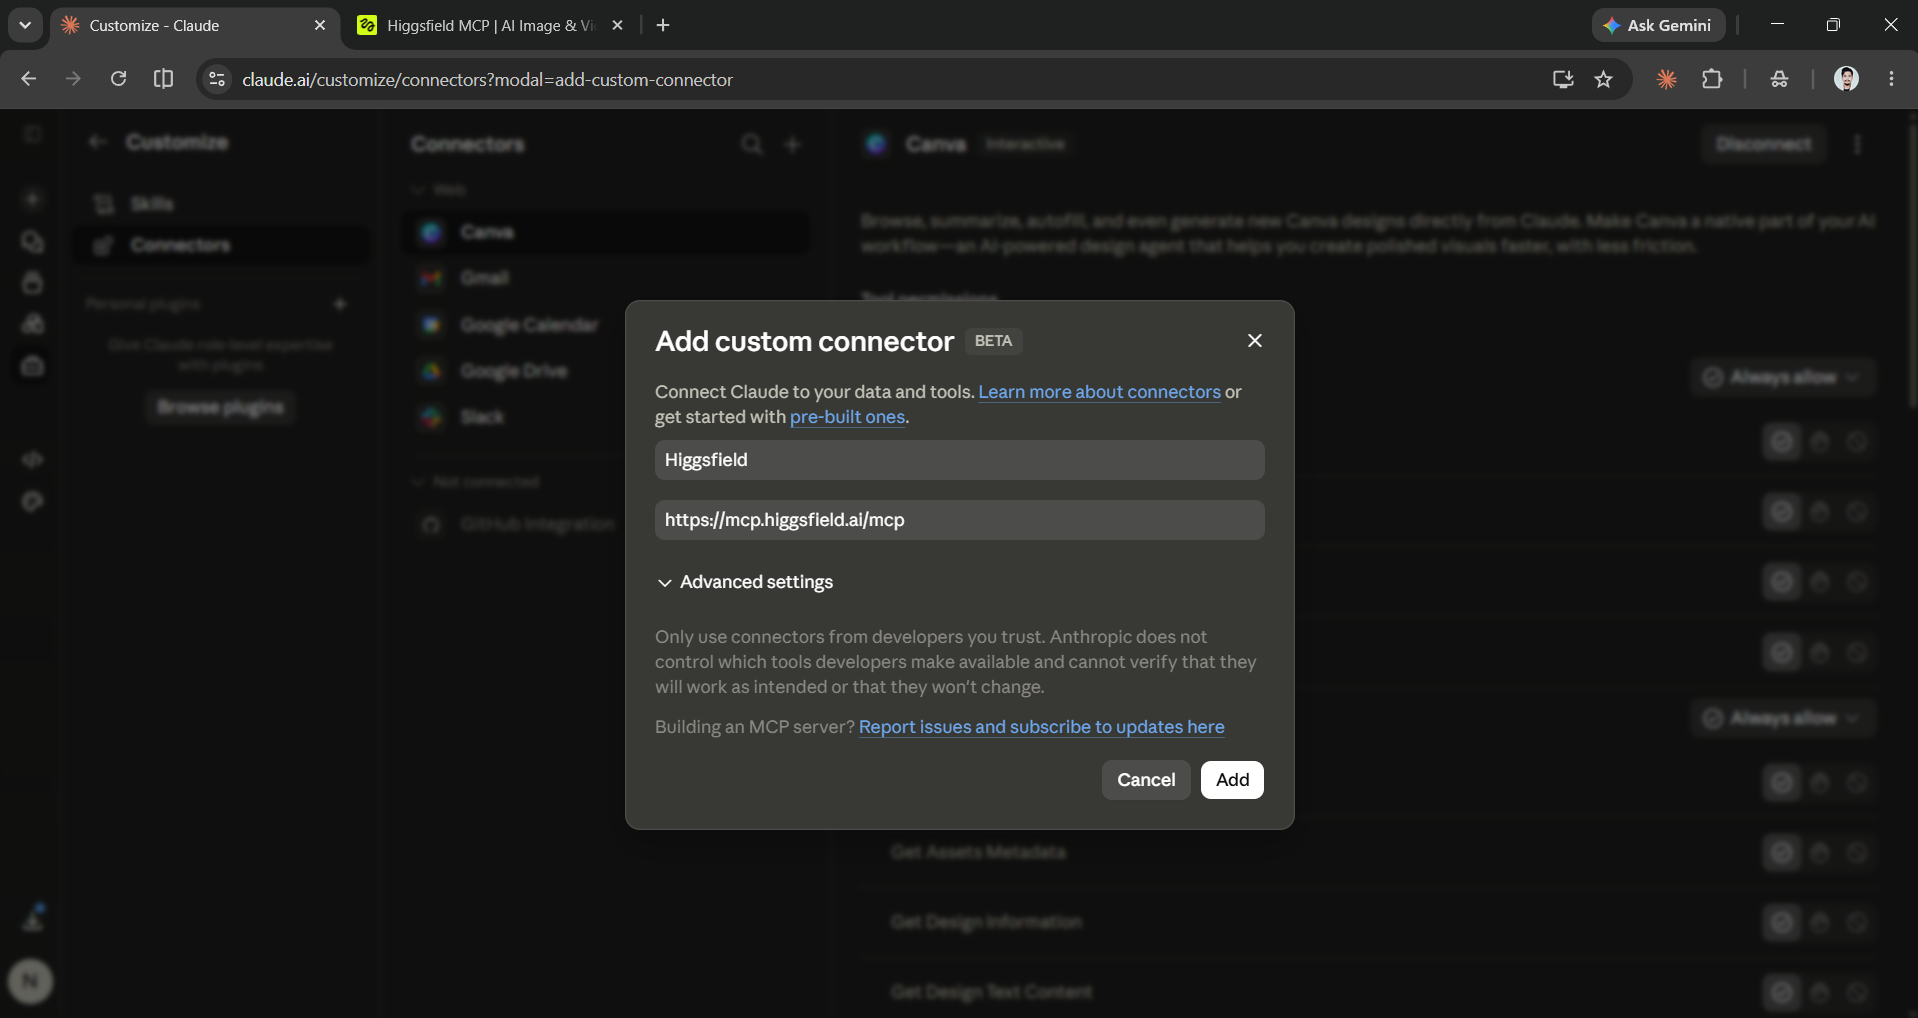Go forward in browser history

pyautogui.click(x=73, y=79)
